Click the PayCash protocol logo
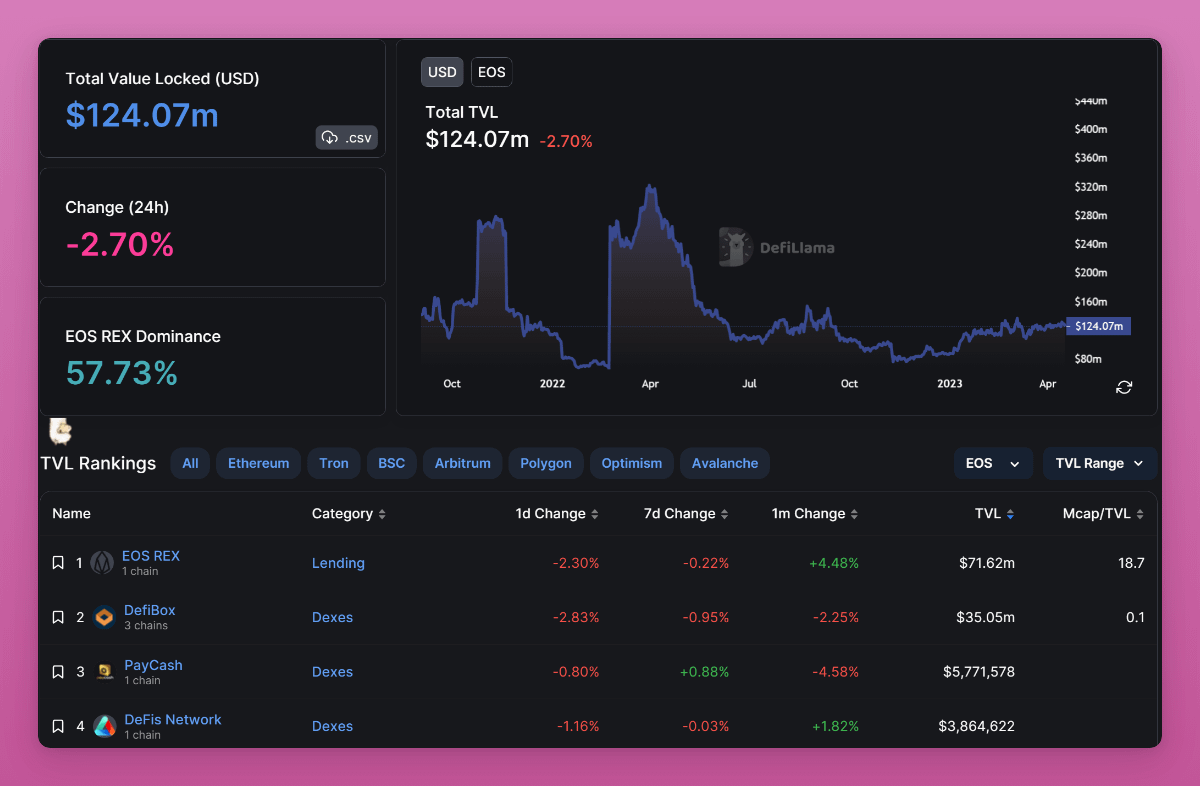This screenshot has width=1200, height=786. (x=104, y=672)
